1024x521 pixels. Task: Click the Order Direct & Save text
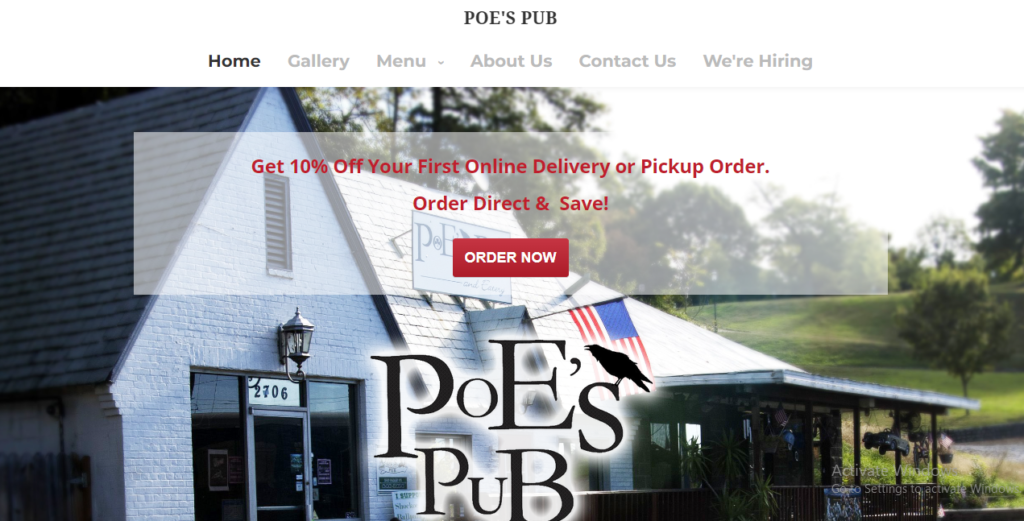[x=510, y=203]
